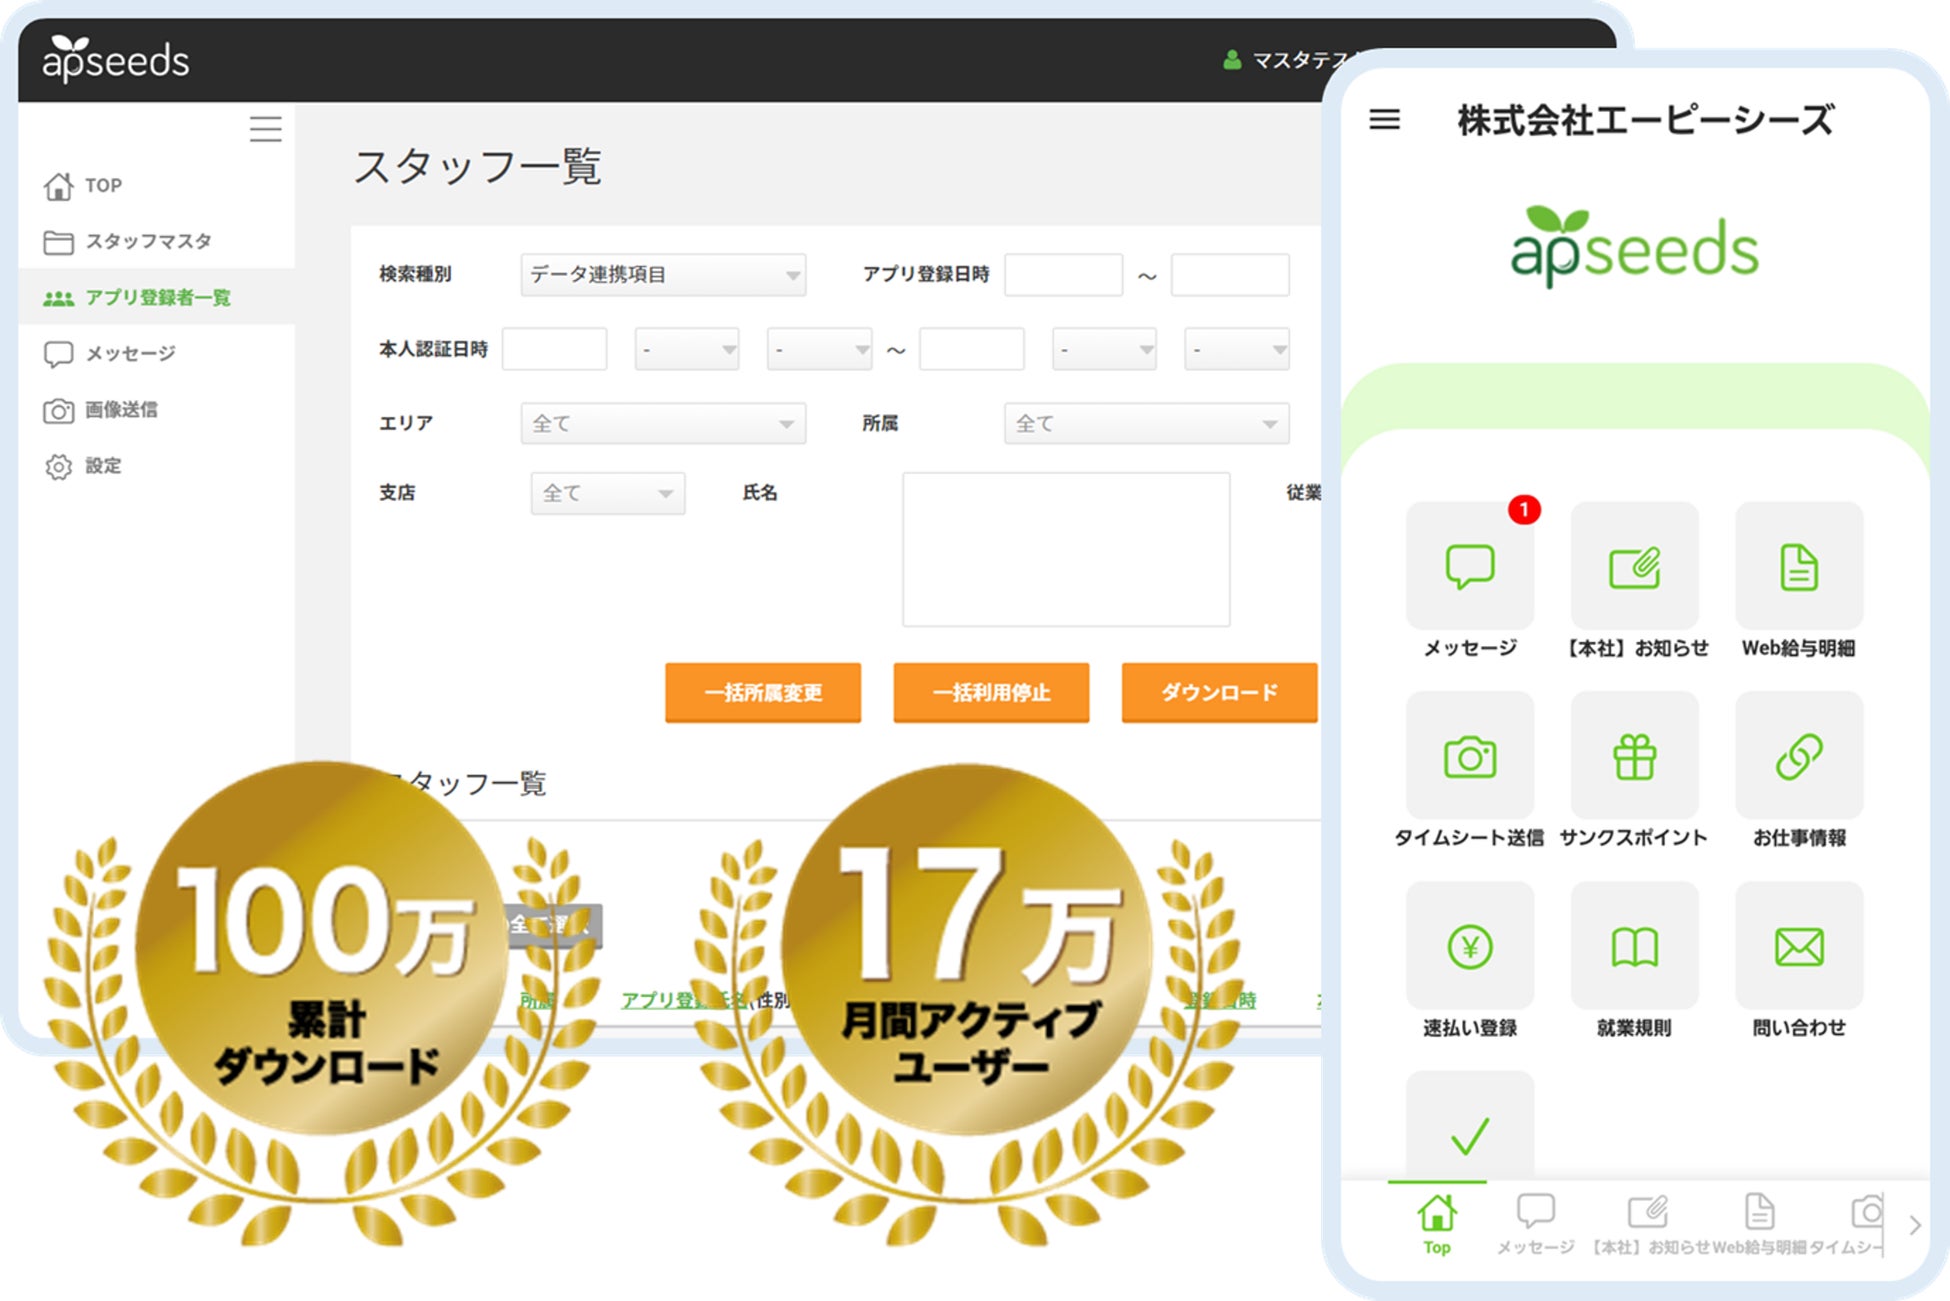1950x1301 pixels.
Task: Tap the お仕事情報 link icon tile
Action: click(1798, 756)
